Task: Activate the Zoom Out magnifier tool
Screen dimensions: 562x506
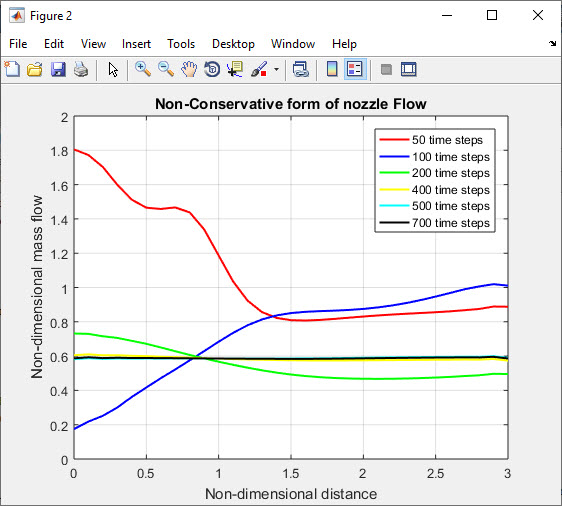Action: click(x=166, y=69)
